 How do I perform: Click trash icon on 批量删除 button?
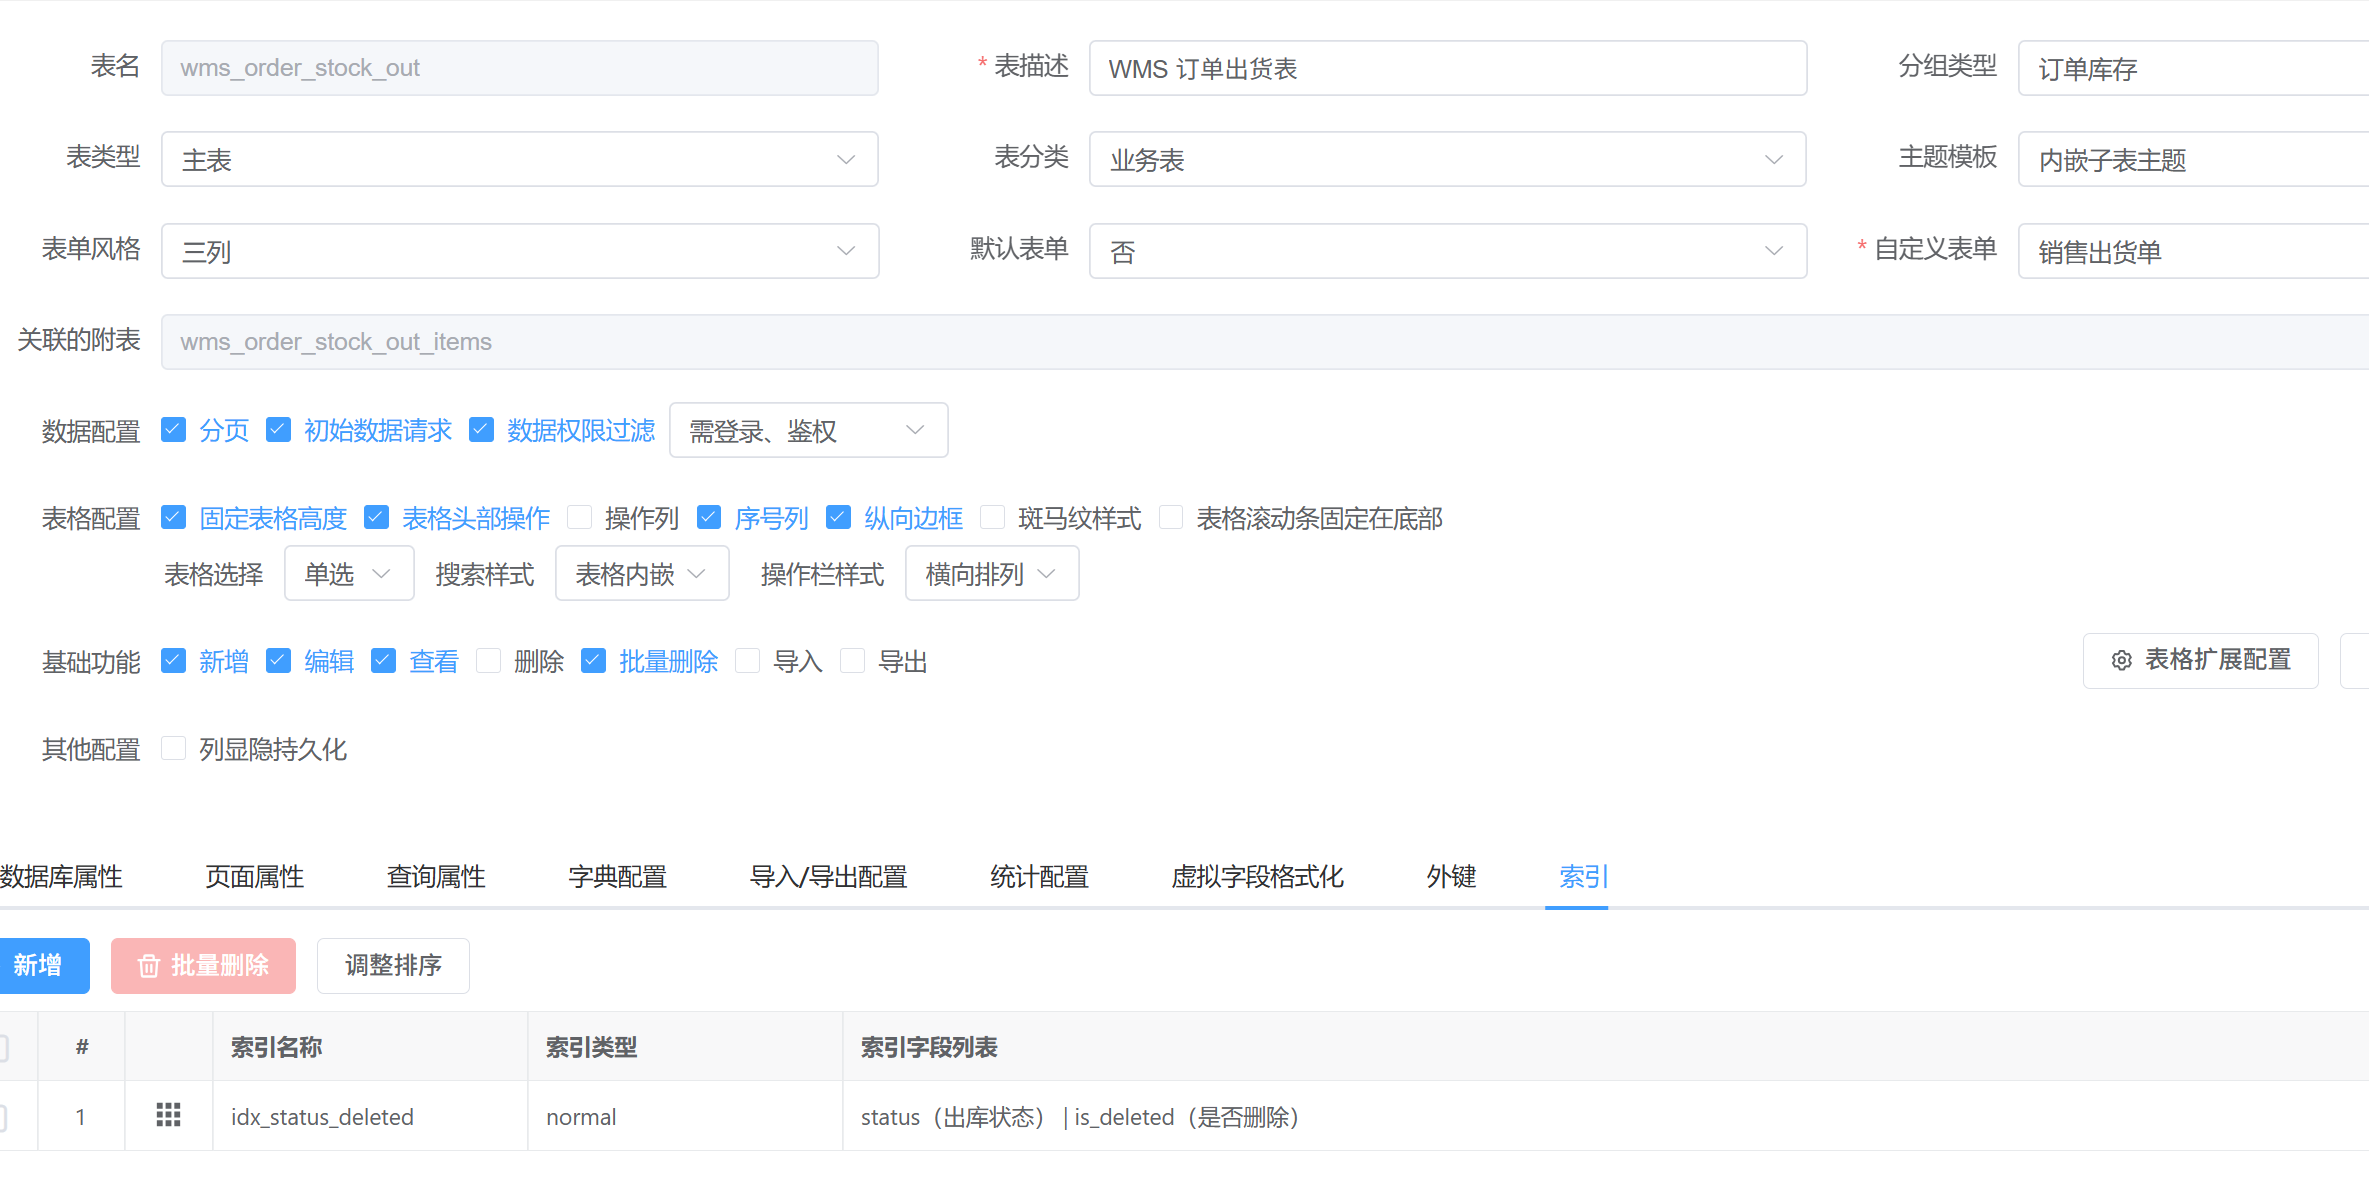pyautogui.click(x=148, y=965)
